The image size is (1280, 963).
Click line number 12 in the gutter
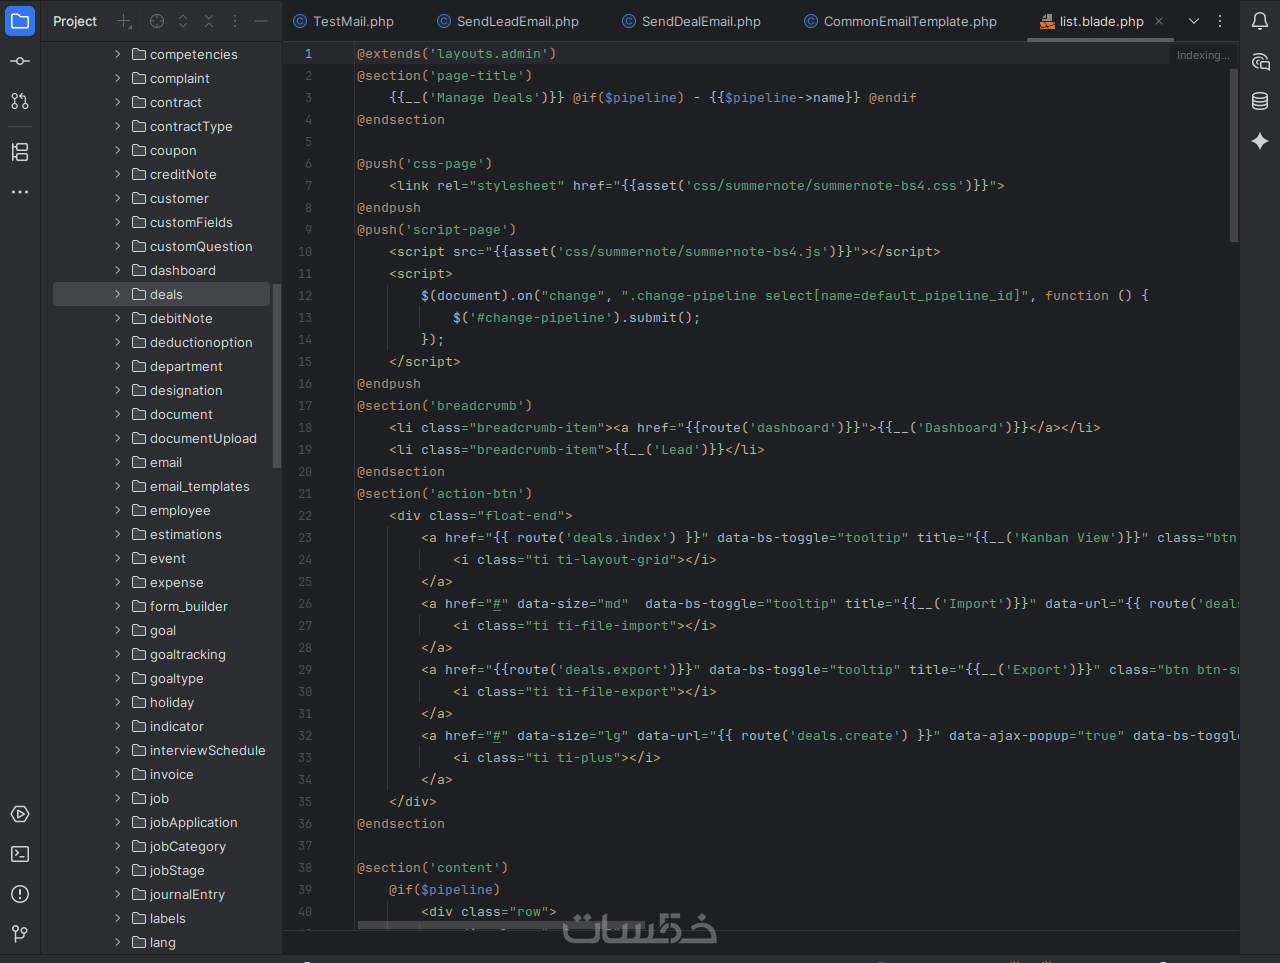coord(305,296)
